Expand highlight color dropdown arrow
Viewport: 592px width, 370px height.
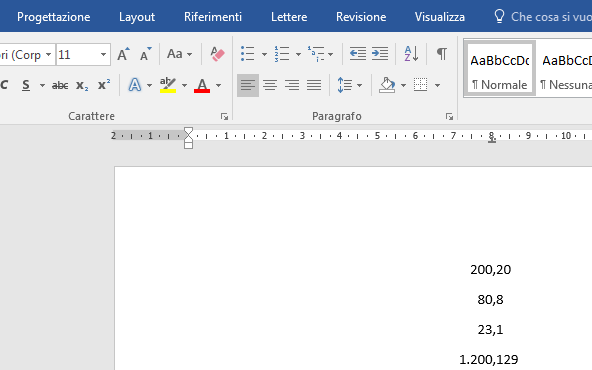point(184,86)
